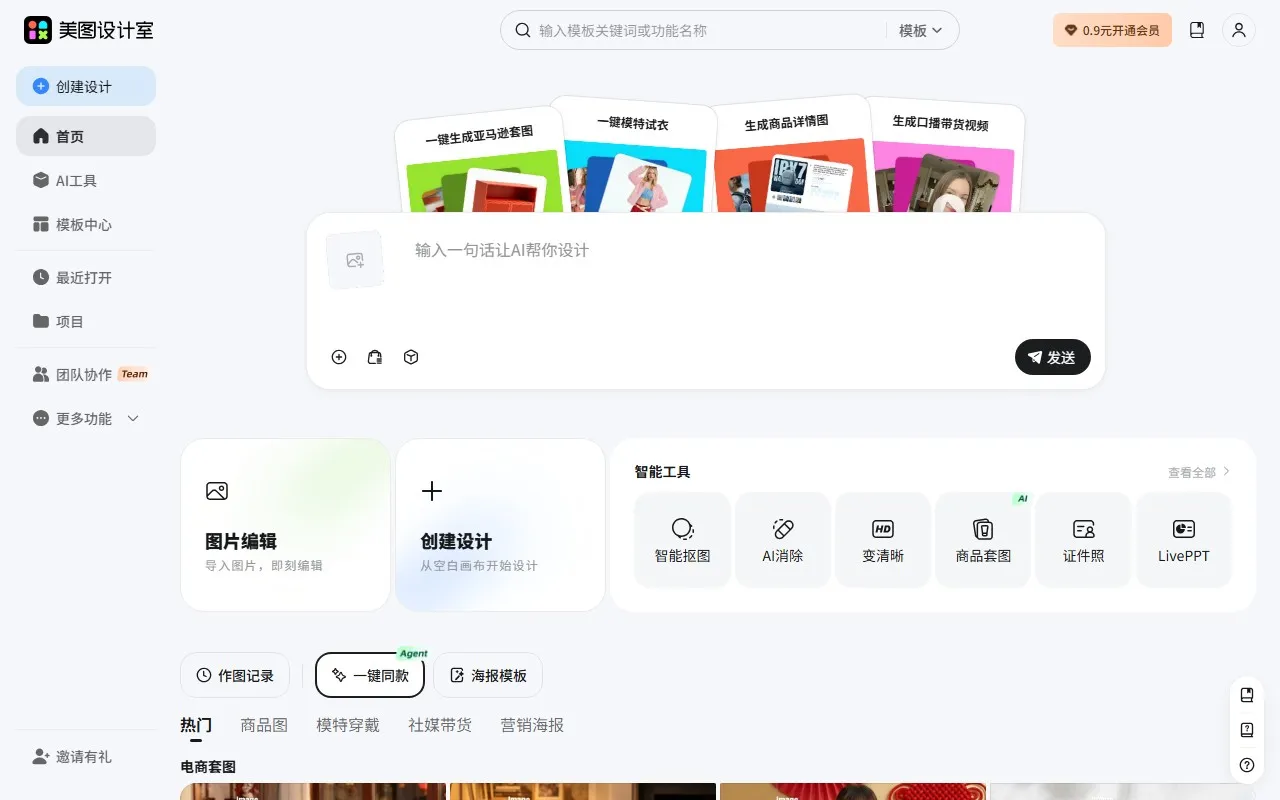Open the AI消除 eraser tool
The height and width of the screenshot is (800, 1280).
click(782, 538)
